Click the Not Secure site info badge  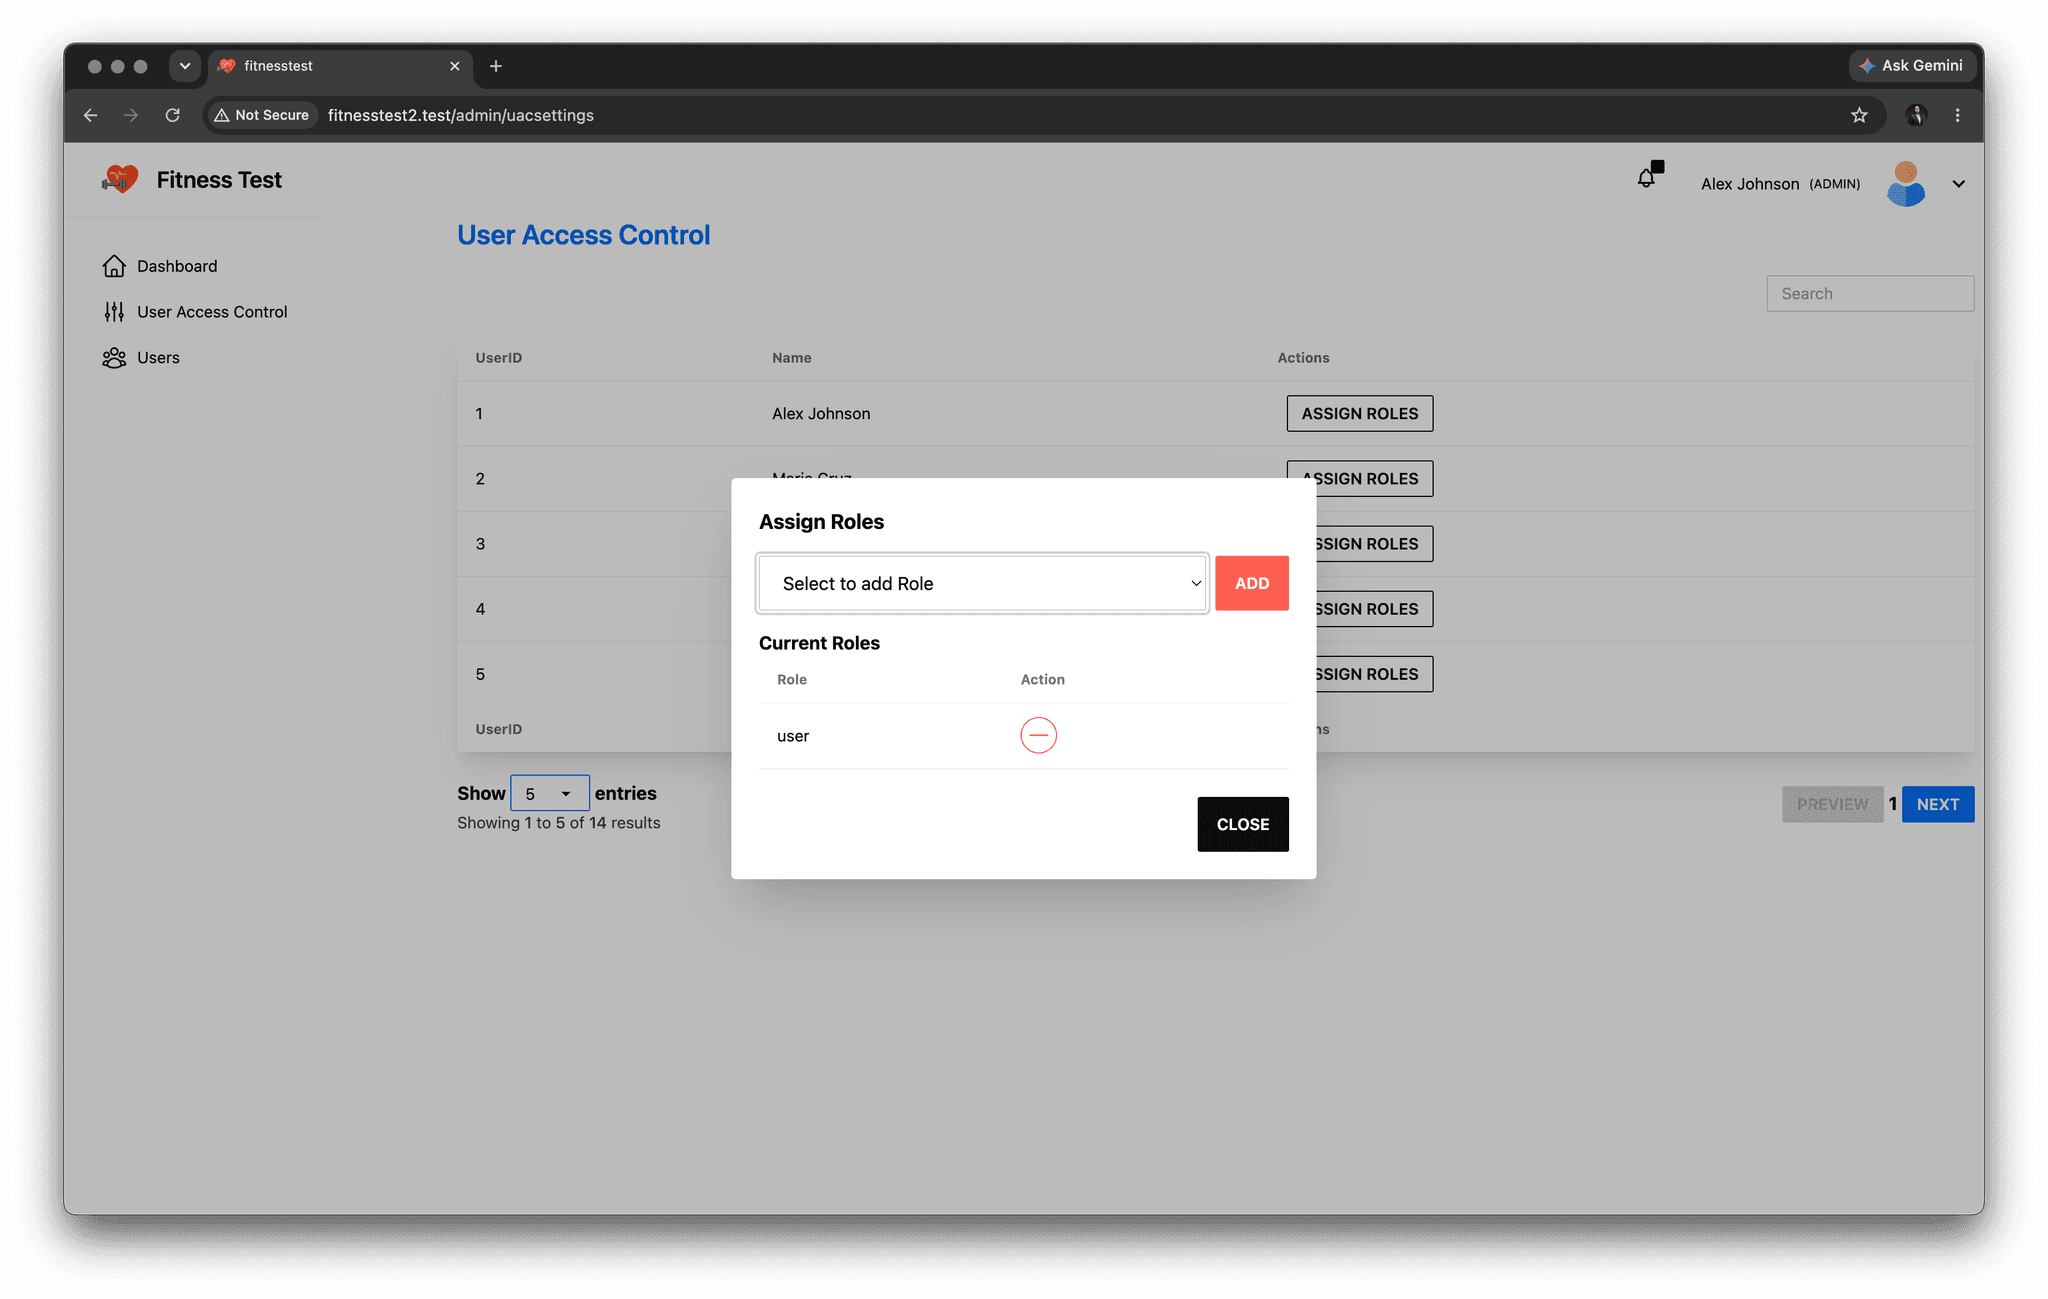[x=262, y=115]
